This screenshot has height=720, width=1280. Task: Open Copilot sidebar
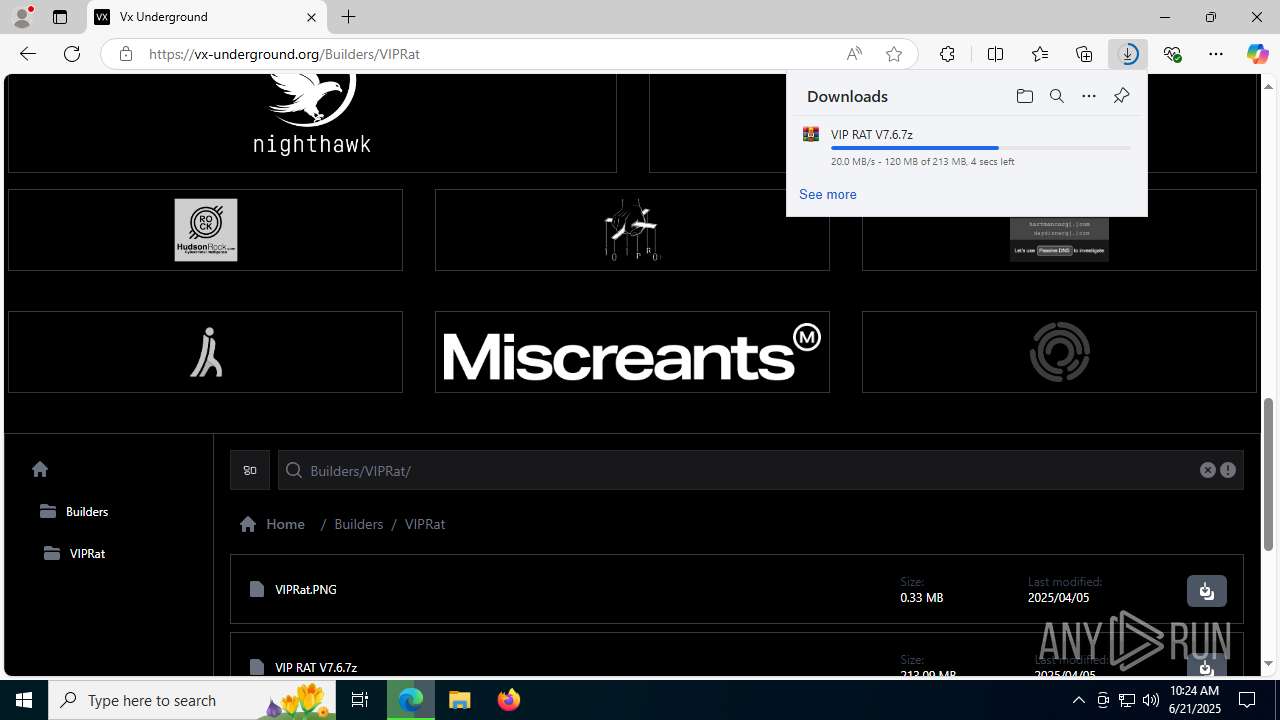point(1257,54)
